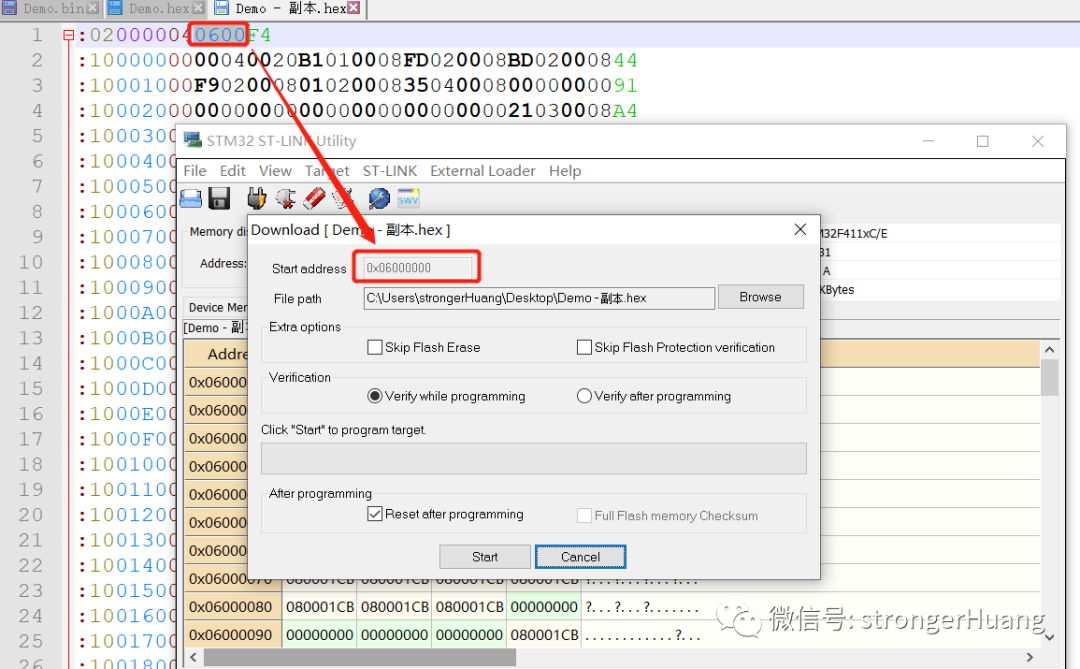Close the Demo.hex tab with its X icon
Viewport: 1080px width, 669px height.
198,8
